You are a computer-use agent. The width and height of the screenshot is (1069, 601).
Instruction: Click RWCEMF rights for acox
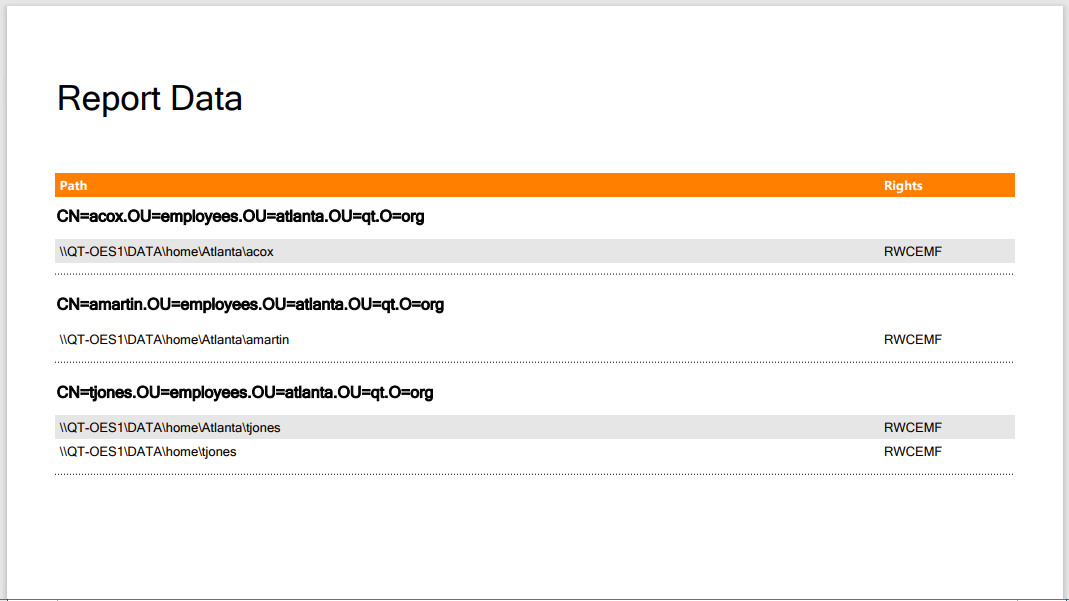(912, 251)
